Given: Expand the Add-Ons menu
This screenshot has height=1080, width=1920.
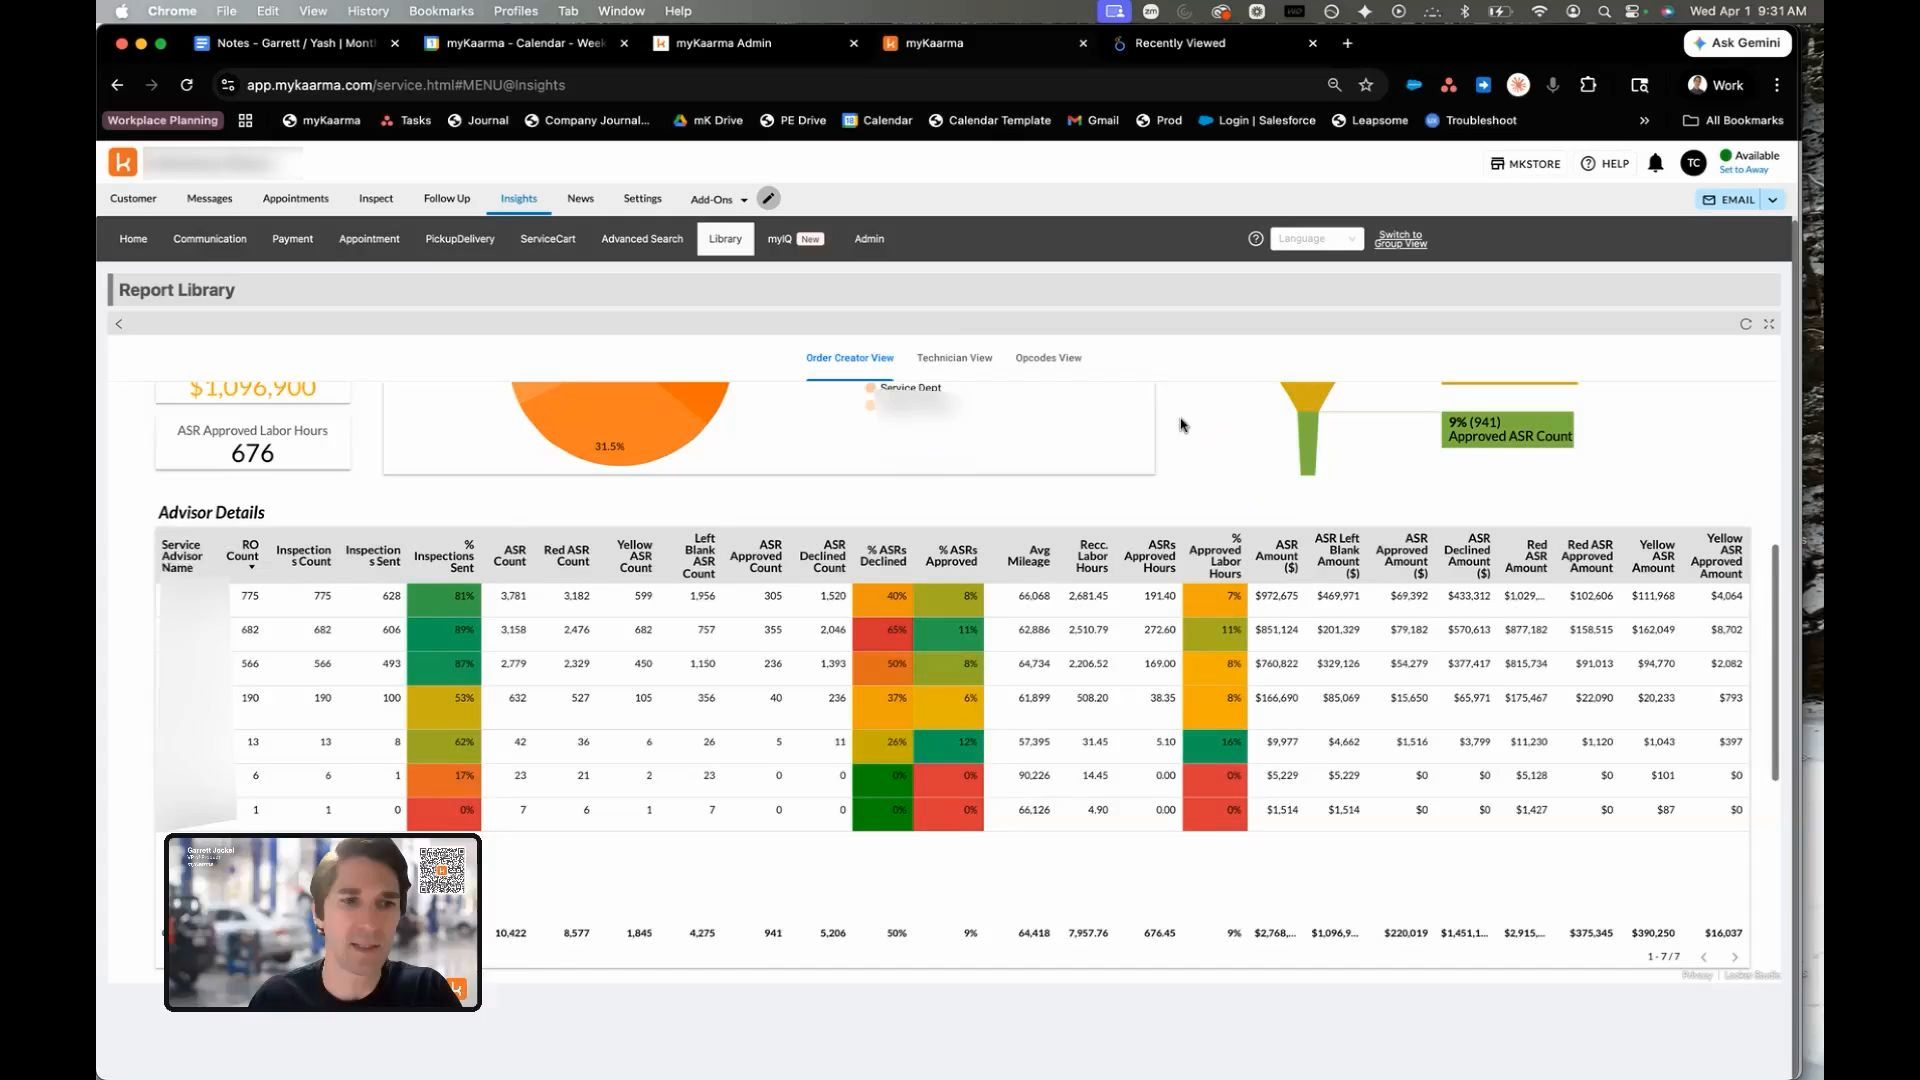Looking at the screenshot, I should pyautogui.click(x=719, y=199).
